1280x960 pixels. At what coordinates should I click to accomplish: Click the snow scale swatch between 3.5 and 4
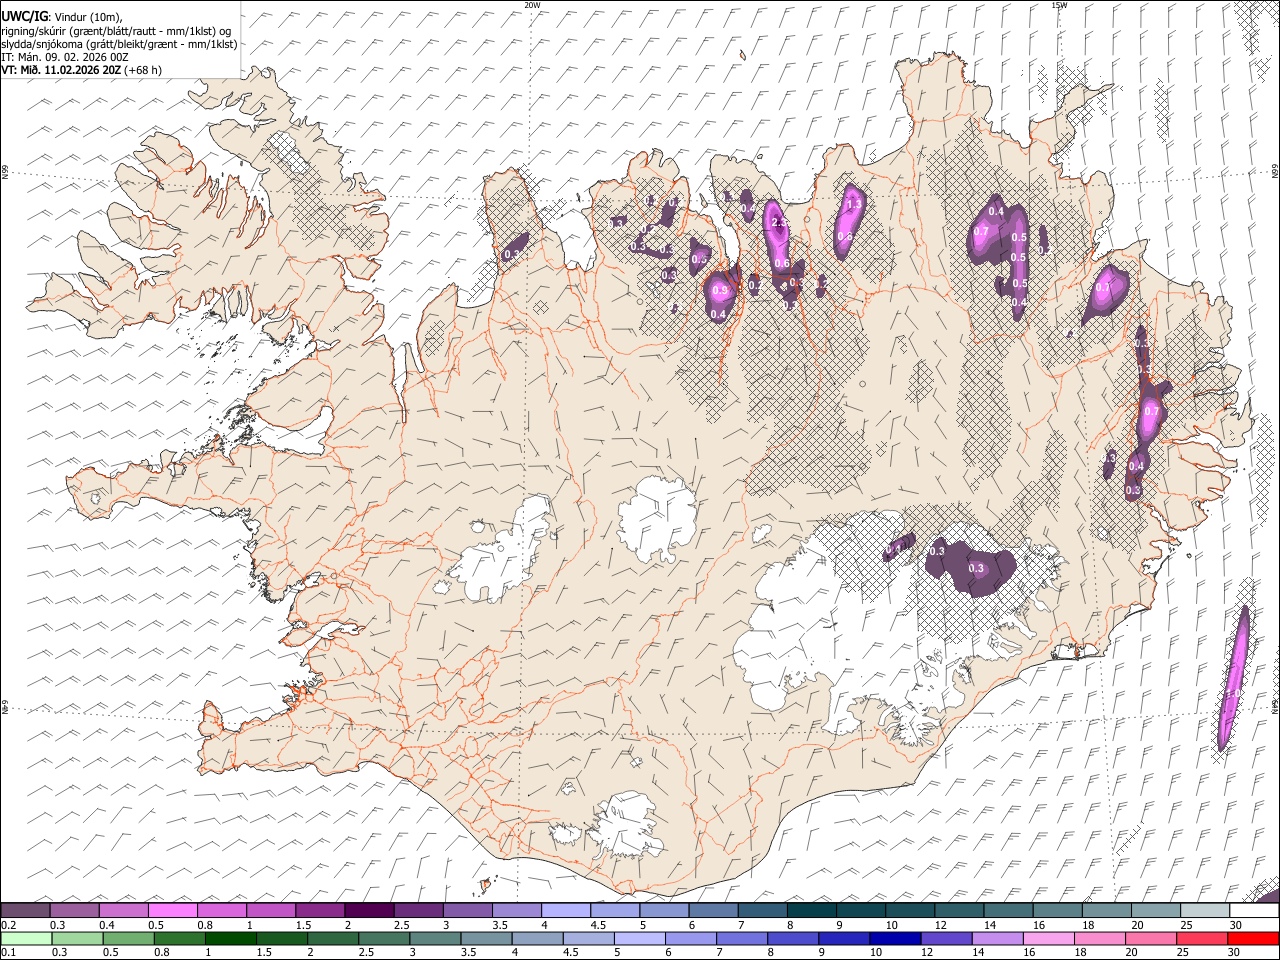point(516,911)
